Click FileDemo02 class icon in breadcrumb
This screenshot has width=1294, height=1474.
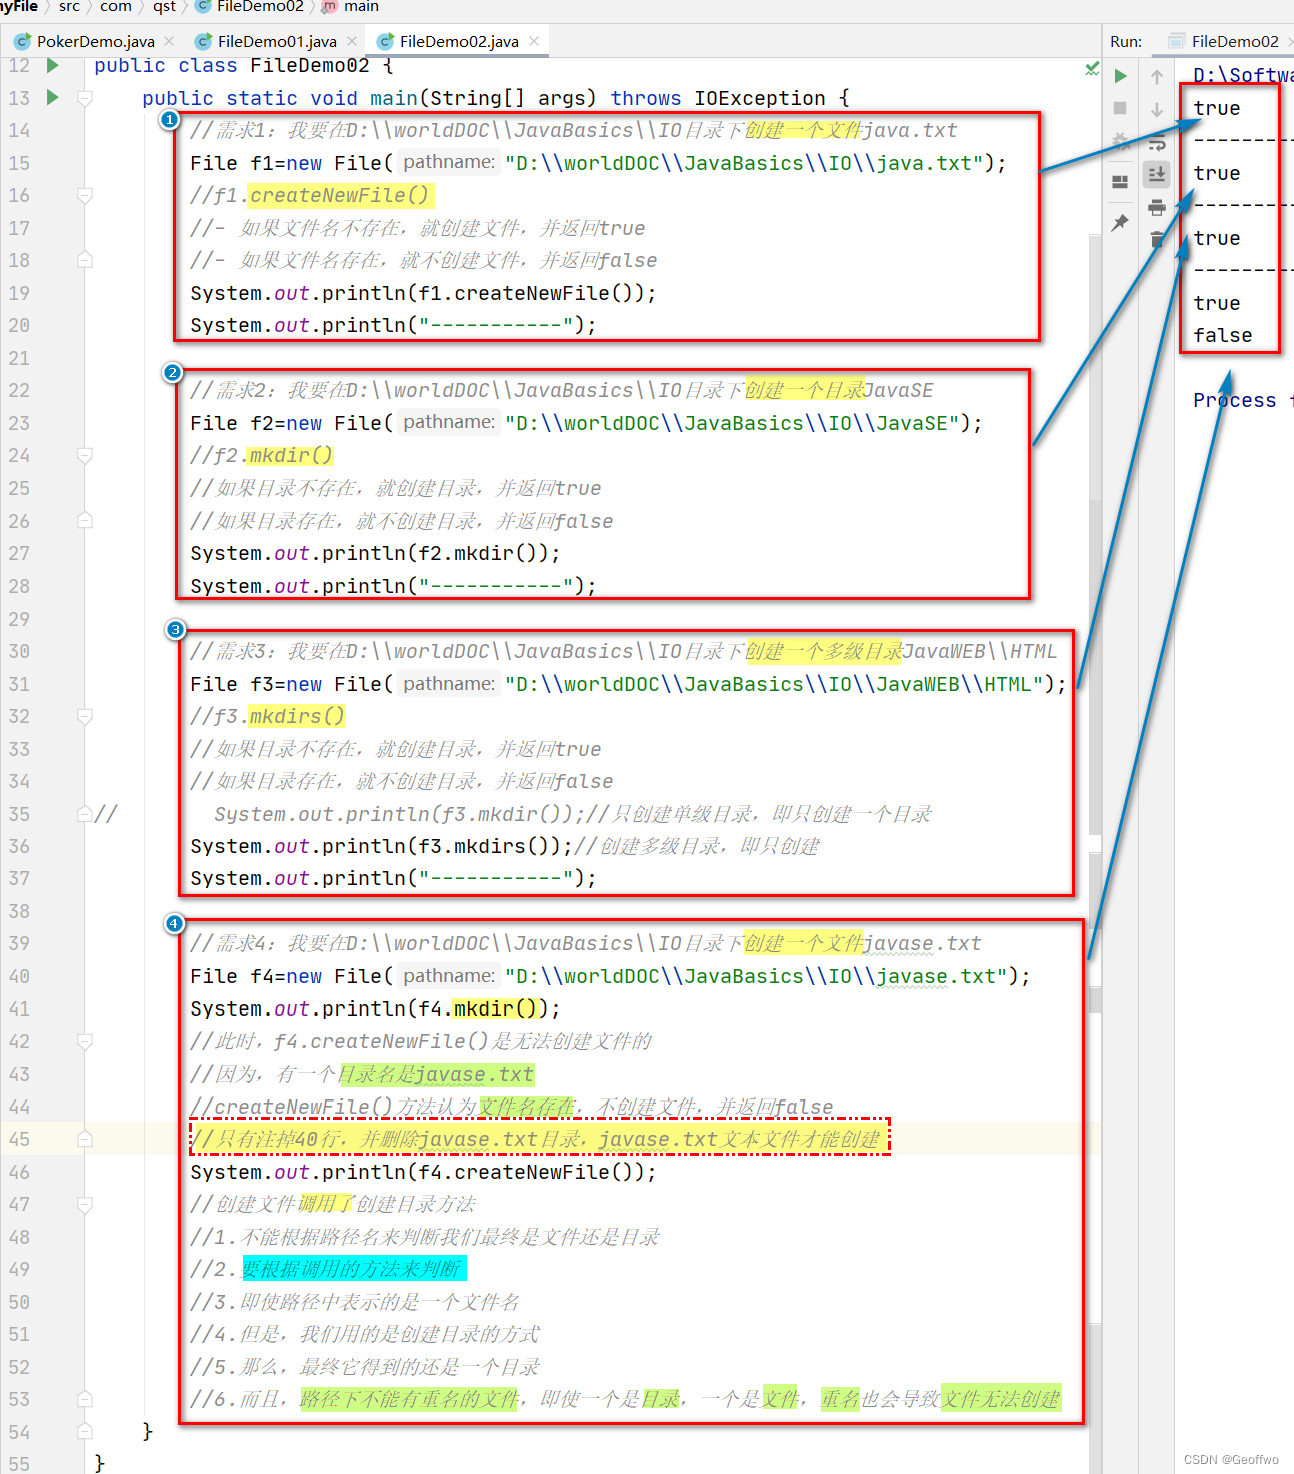(202, 6)
